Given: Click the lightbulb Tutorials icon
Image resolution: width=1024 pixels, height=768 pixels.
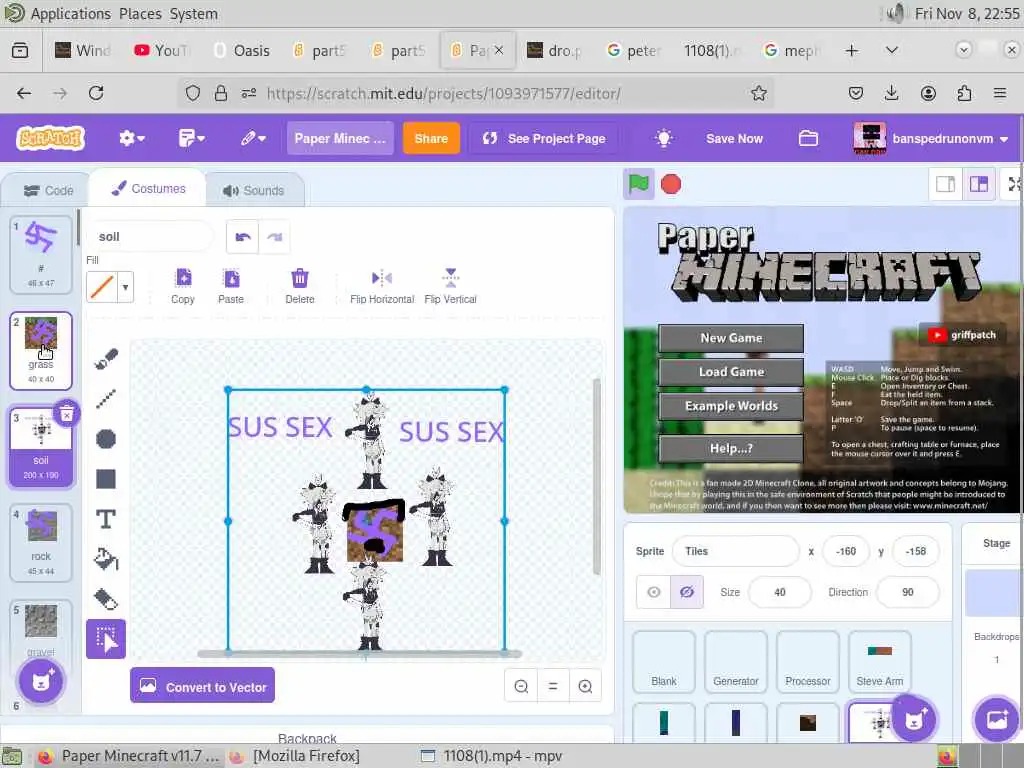Looking at the screenshot, I should [x=664, y=138].
